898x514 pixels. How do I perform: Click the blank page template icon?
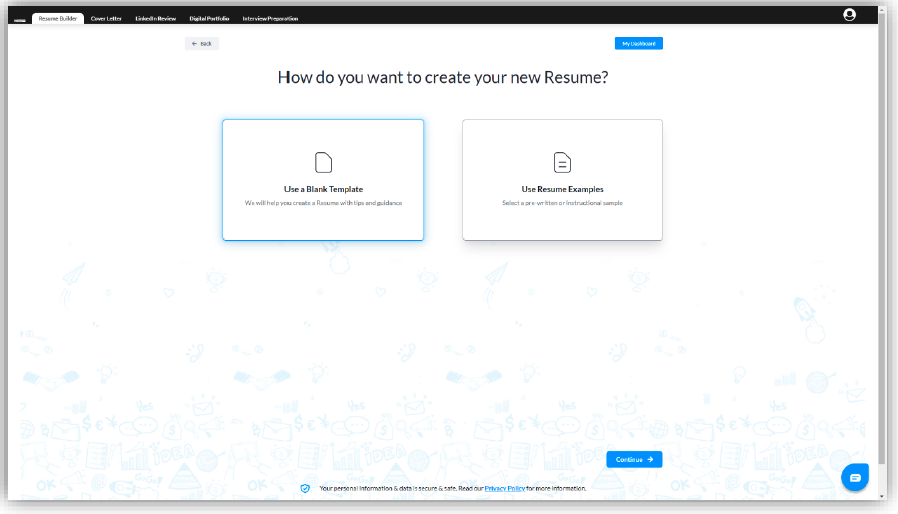pyautogui.click(x=323, y=162)
